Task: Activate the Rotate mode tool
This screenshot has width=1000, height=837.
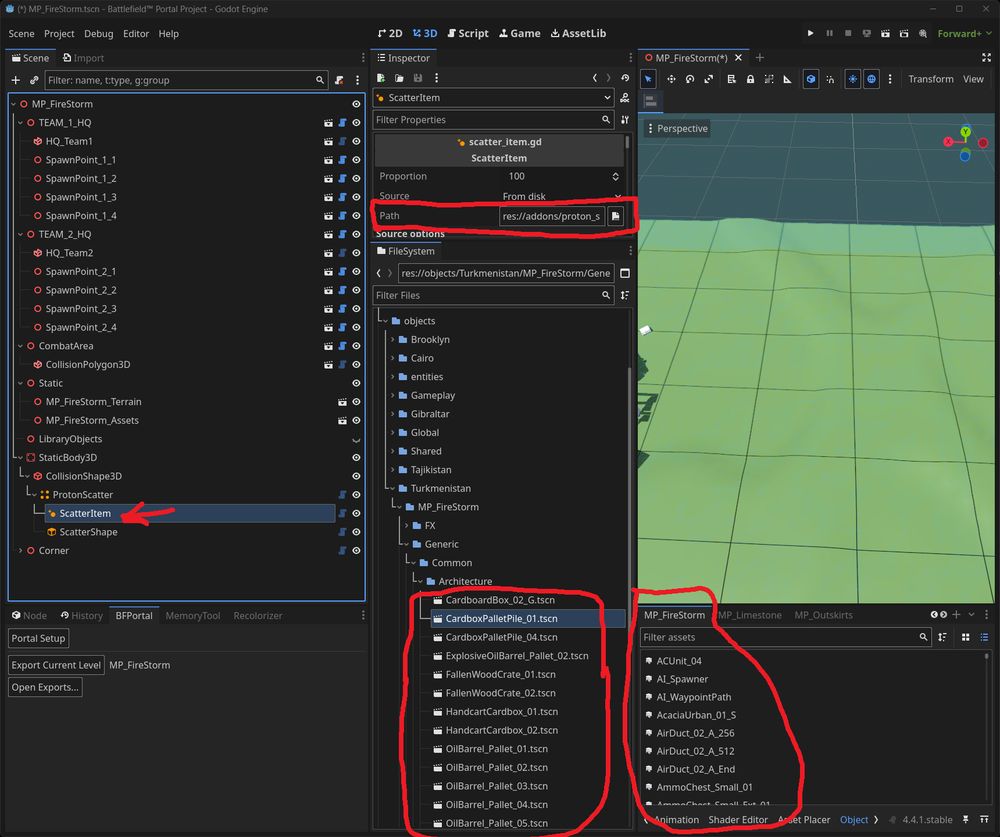Action: tap(689, 79)
